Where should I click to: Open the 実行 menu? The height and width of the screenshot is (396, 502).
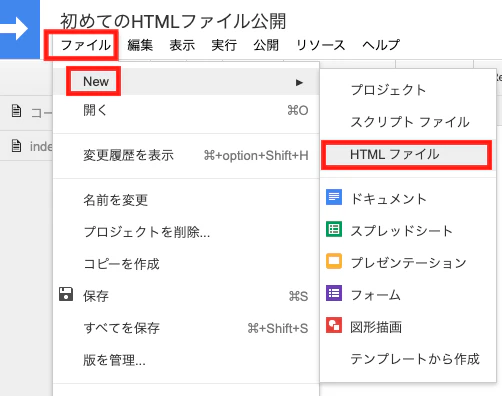coord(224,45)
